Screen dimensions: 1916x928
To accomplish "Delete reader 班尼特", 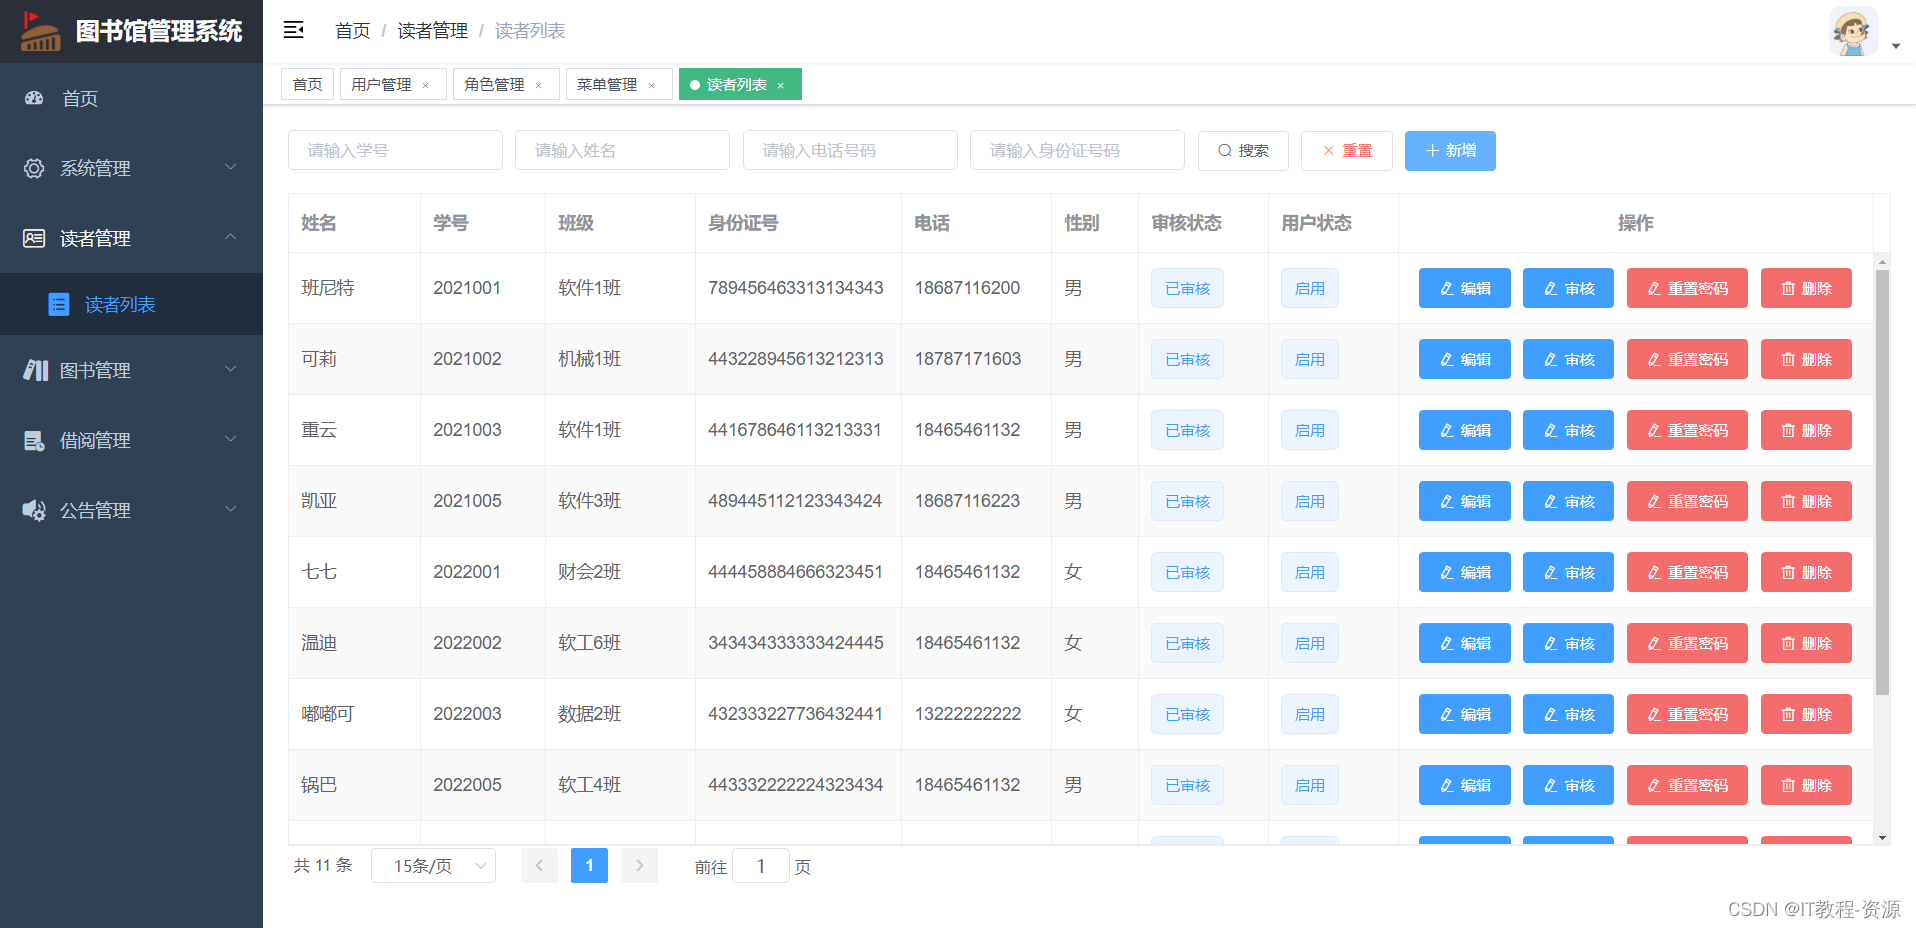I will [1806, 288].
